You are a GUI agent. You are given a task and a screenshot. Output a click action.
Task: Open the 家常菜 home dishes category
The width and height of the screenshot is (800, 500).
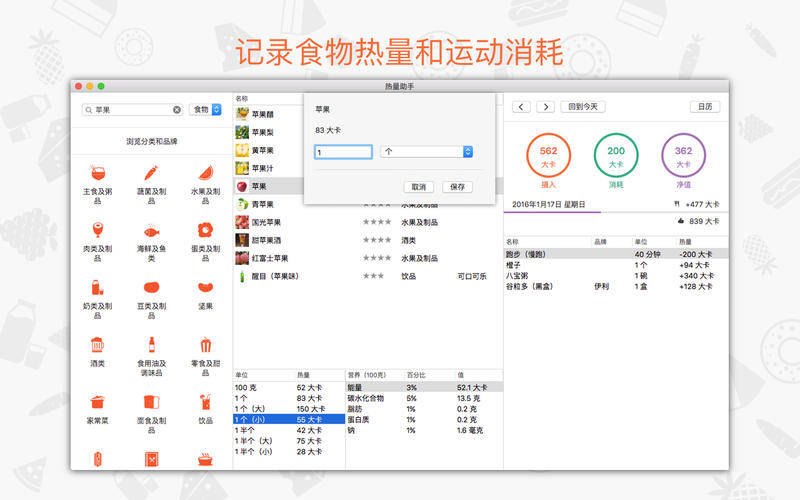tap(97, 409)
